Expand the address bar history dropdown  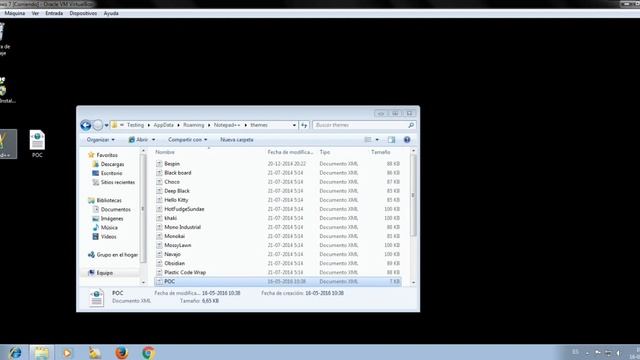[294, 125]
